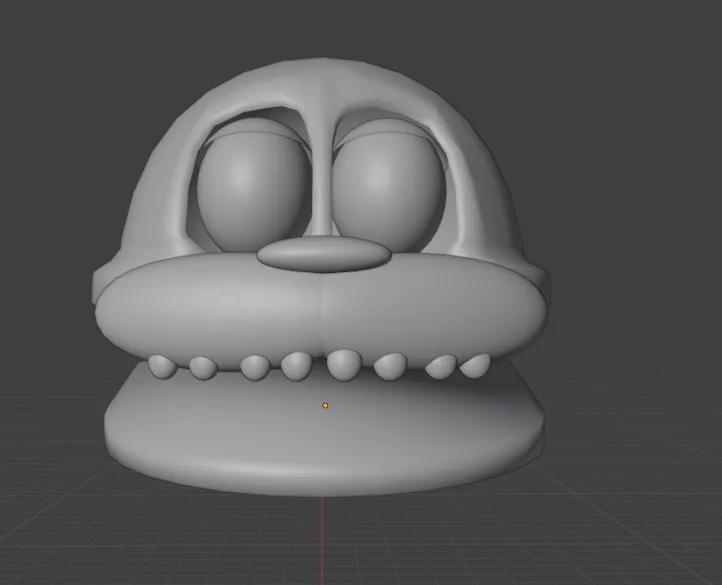Select the upper muzzle mesh above the teeth
The height and width of the screenshot is (585, 722).
pyautogui.click(x=322, y=313)
